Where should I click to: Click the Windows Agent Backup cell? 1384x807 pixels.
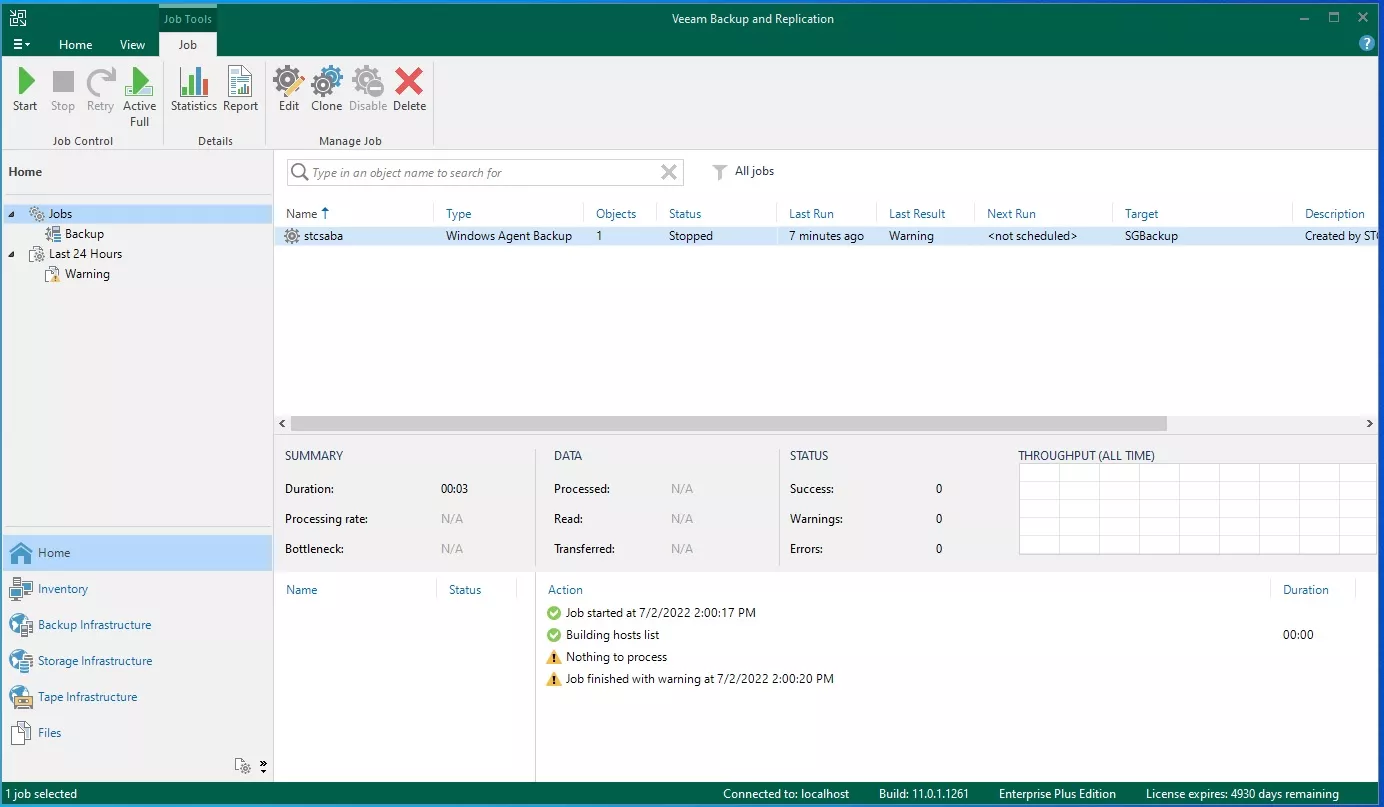pos(509,236)
